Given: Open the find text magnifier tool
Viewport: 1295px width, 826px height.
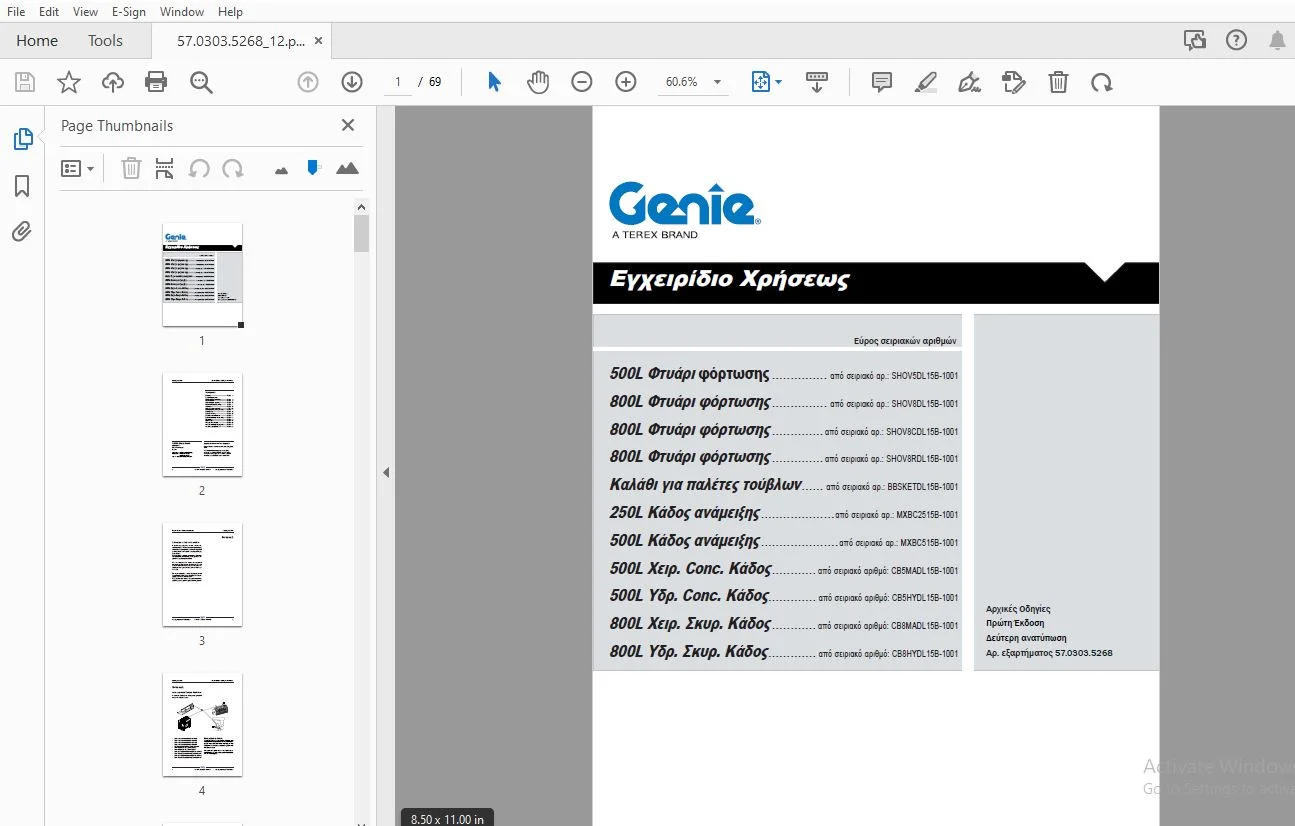Looking at the screenshot, I should coord(201,82).
